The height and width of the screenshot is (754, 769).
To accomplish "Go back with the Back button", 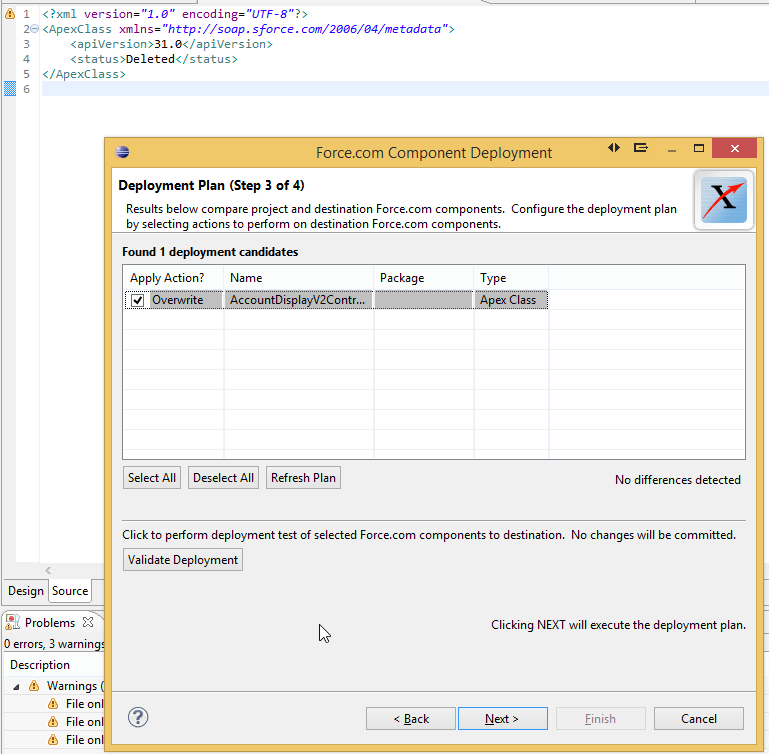I will 411,719.
